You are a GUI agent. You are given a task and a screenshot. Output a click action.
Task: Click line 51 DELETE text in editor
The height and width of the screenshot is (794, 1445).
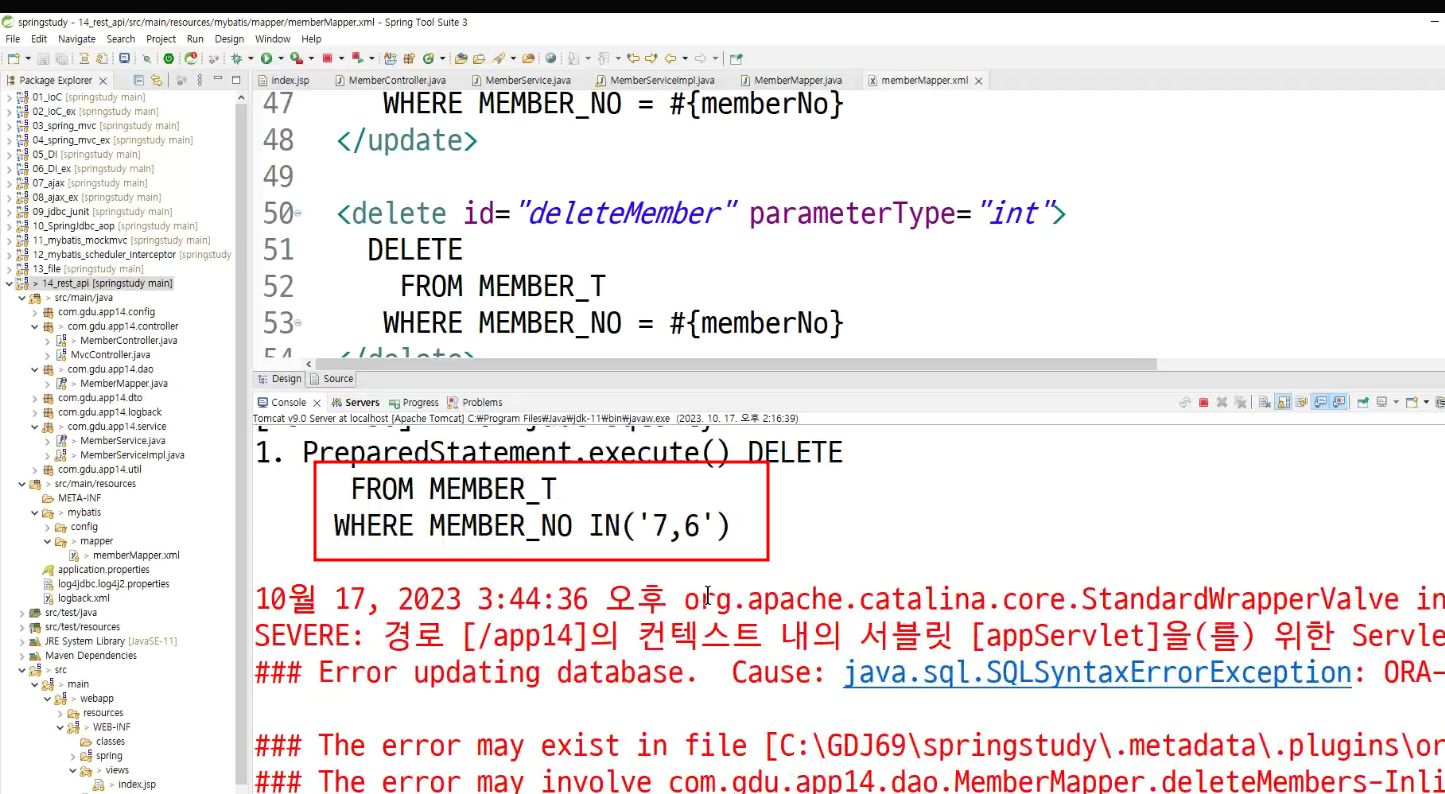415,250
